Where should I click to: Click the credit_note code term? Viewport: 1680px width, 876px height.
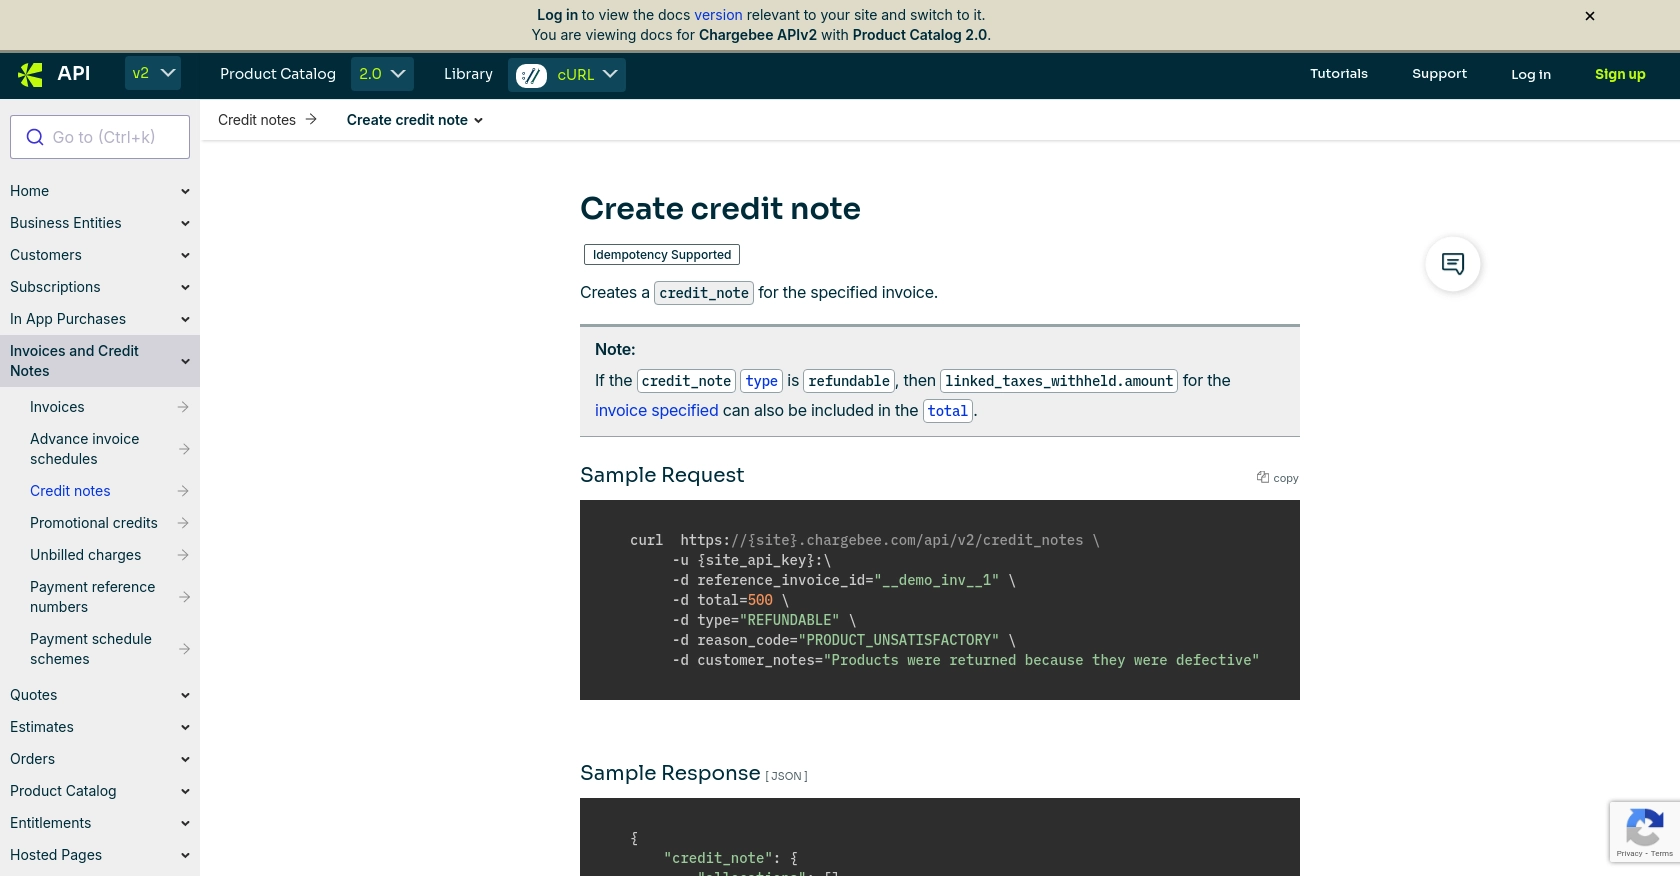(x=704, y=293)
